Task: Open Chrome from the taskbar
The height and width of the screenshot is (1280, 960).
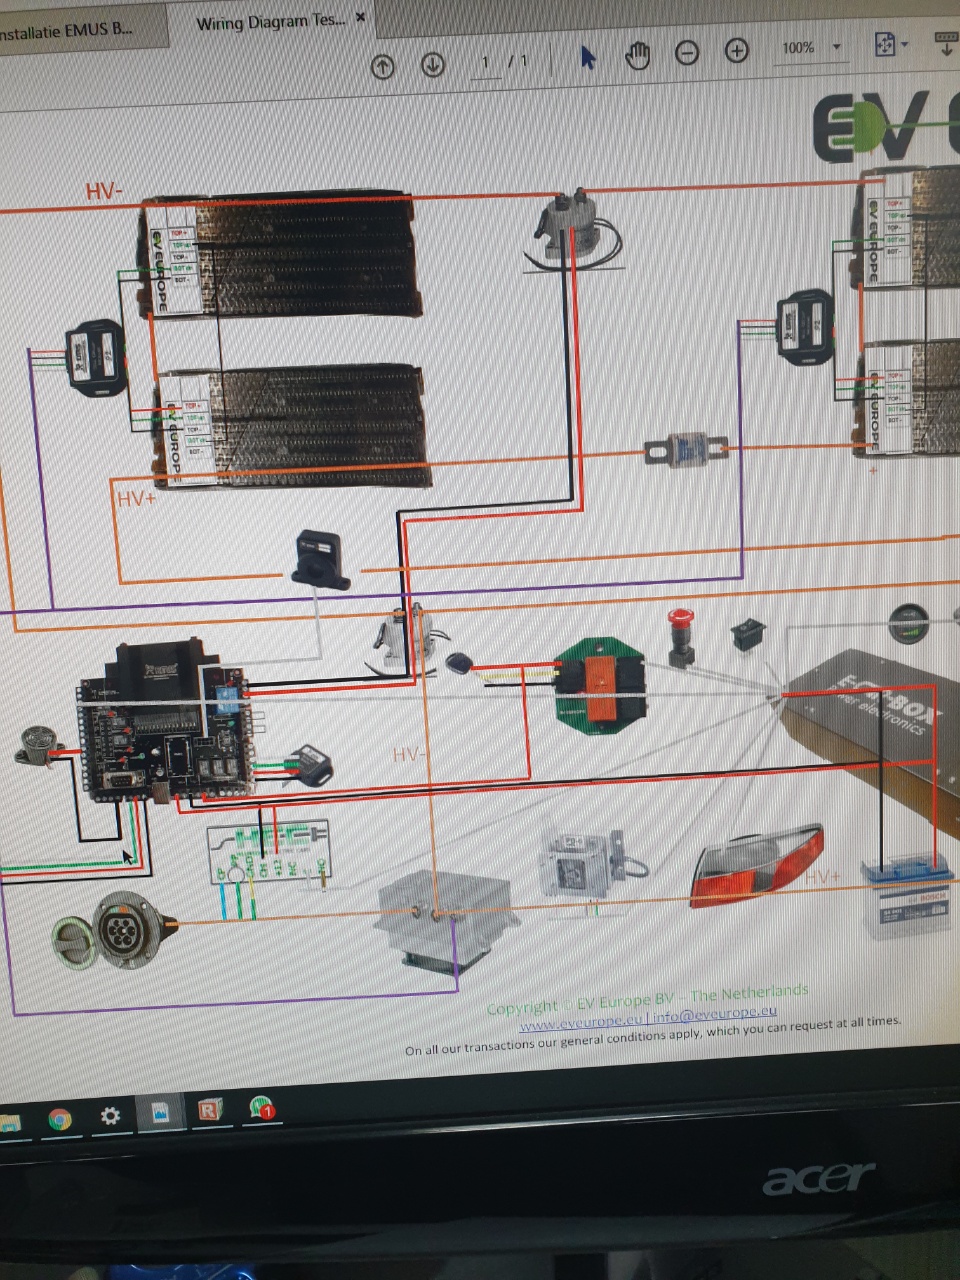Action: point(60,1119)
